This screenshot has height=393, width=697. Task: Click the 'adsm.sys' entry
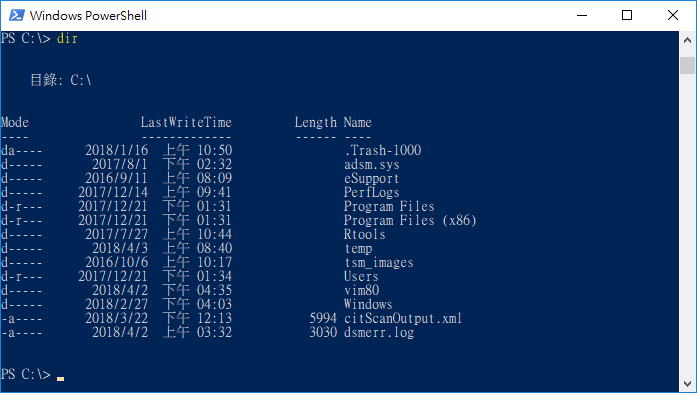[372, 164]
